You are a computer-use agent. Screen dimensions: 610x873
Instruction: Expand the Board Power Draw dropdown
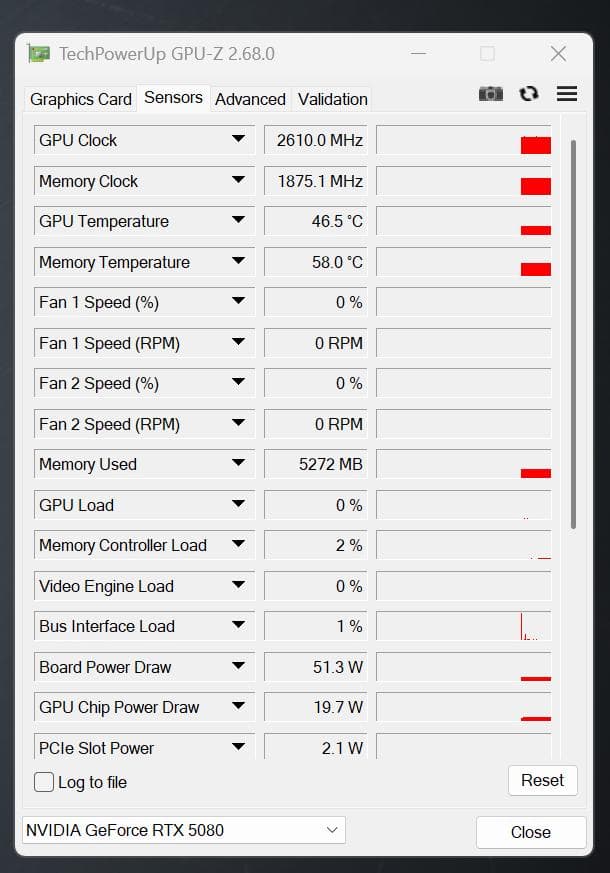click(238, 667)
